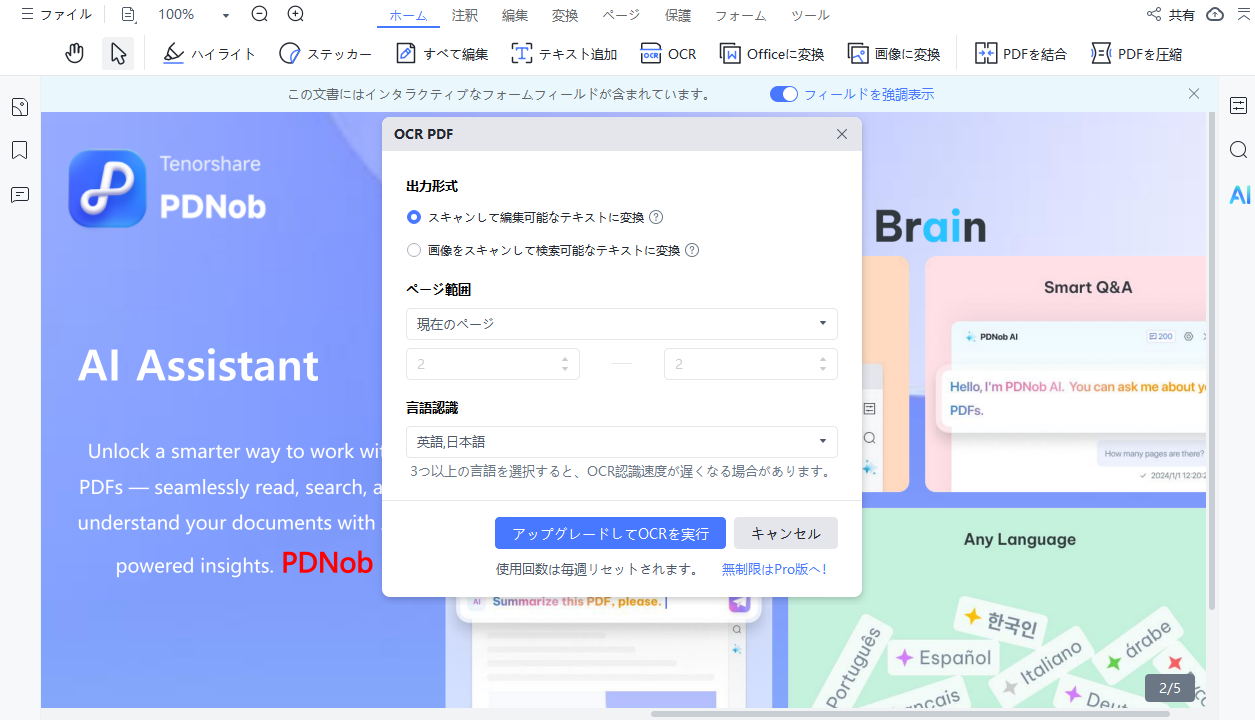Viewport: 1255px width, 720px height.
Task: Expand the page range 現在のページ dropdown
Action: 622,324
